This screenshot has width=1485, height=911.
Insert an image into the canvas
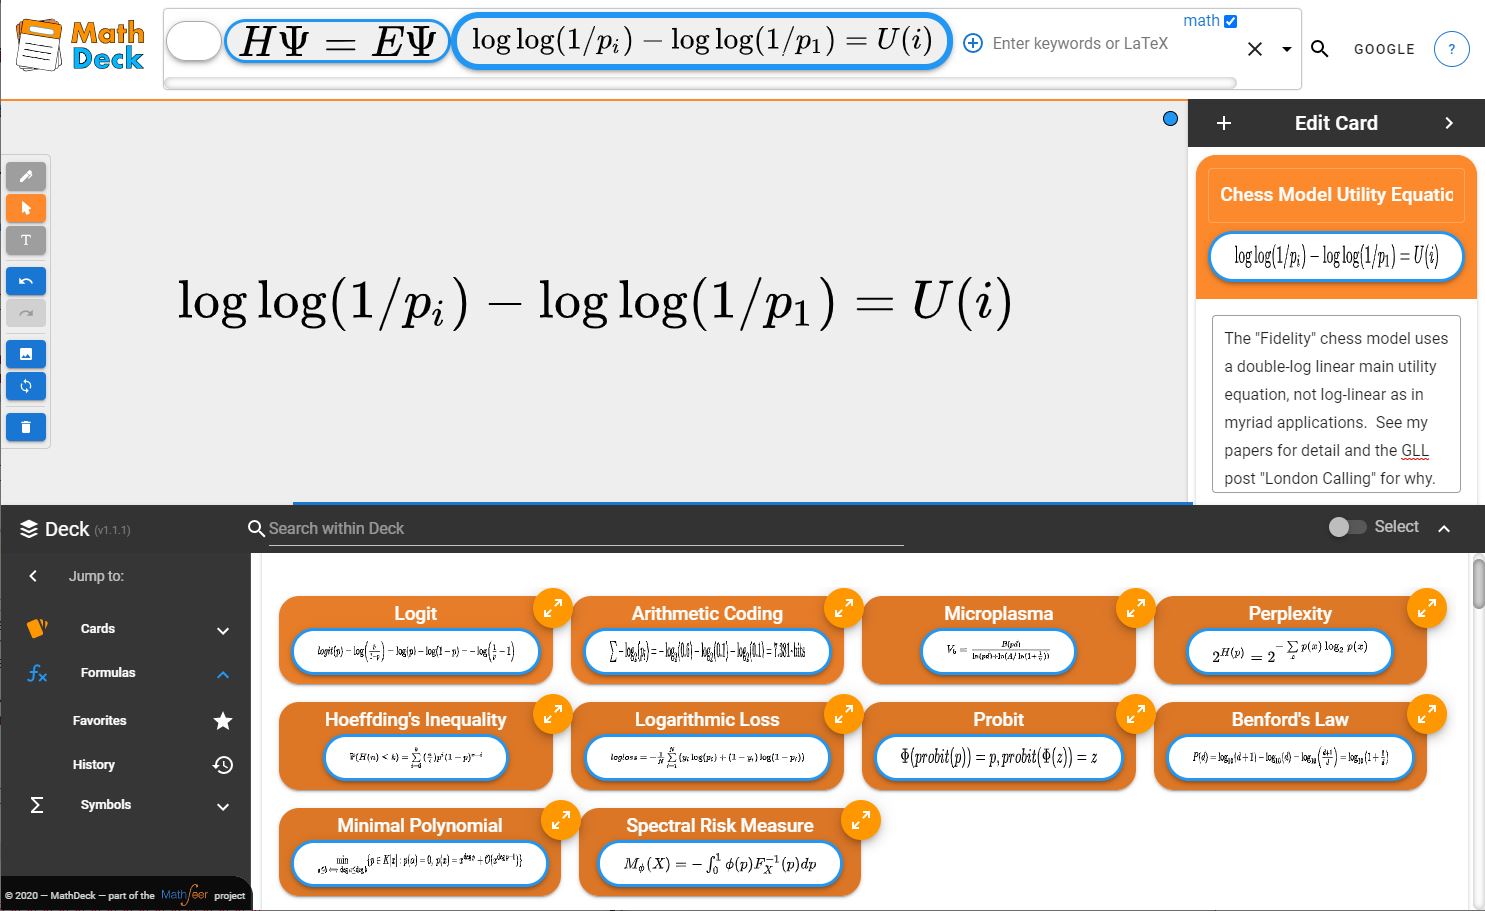pos(26,354)
